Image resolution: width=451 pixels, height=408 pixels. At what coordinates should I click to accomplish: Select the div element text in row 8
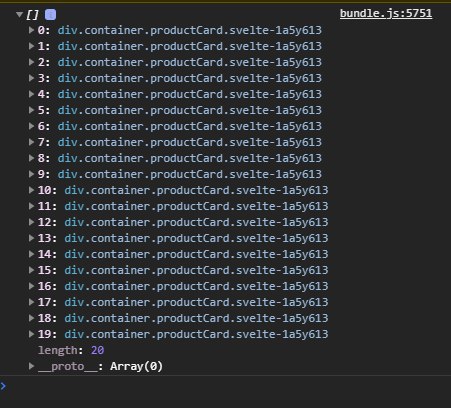pyautogui.click(x=190, y=158)
